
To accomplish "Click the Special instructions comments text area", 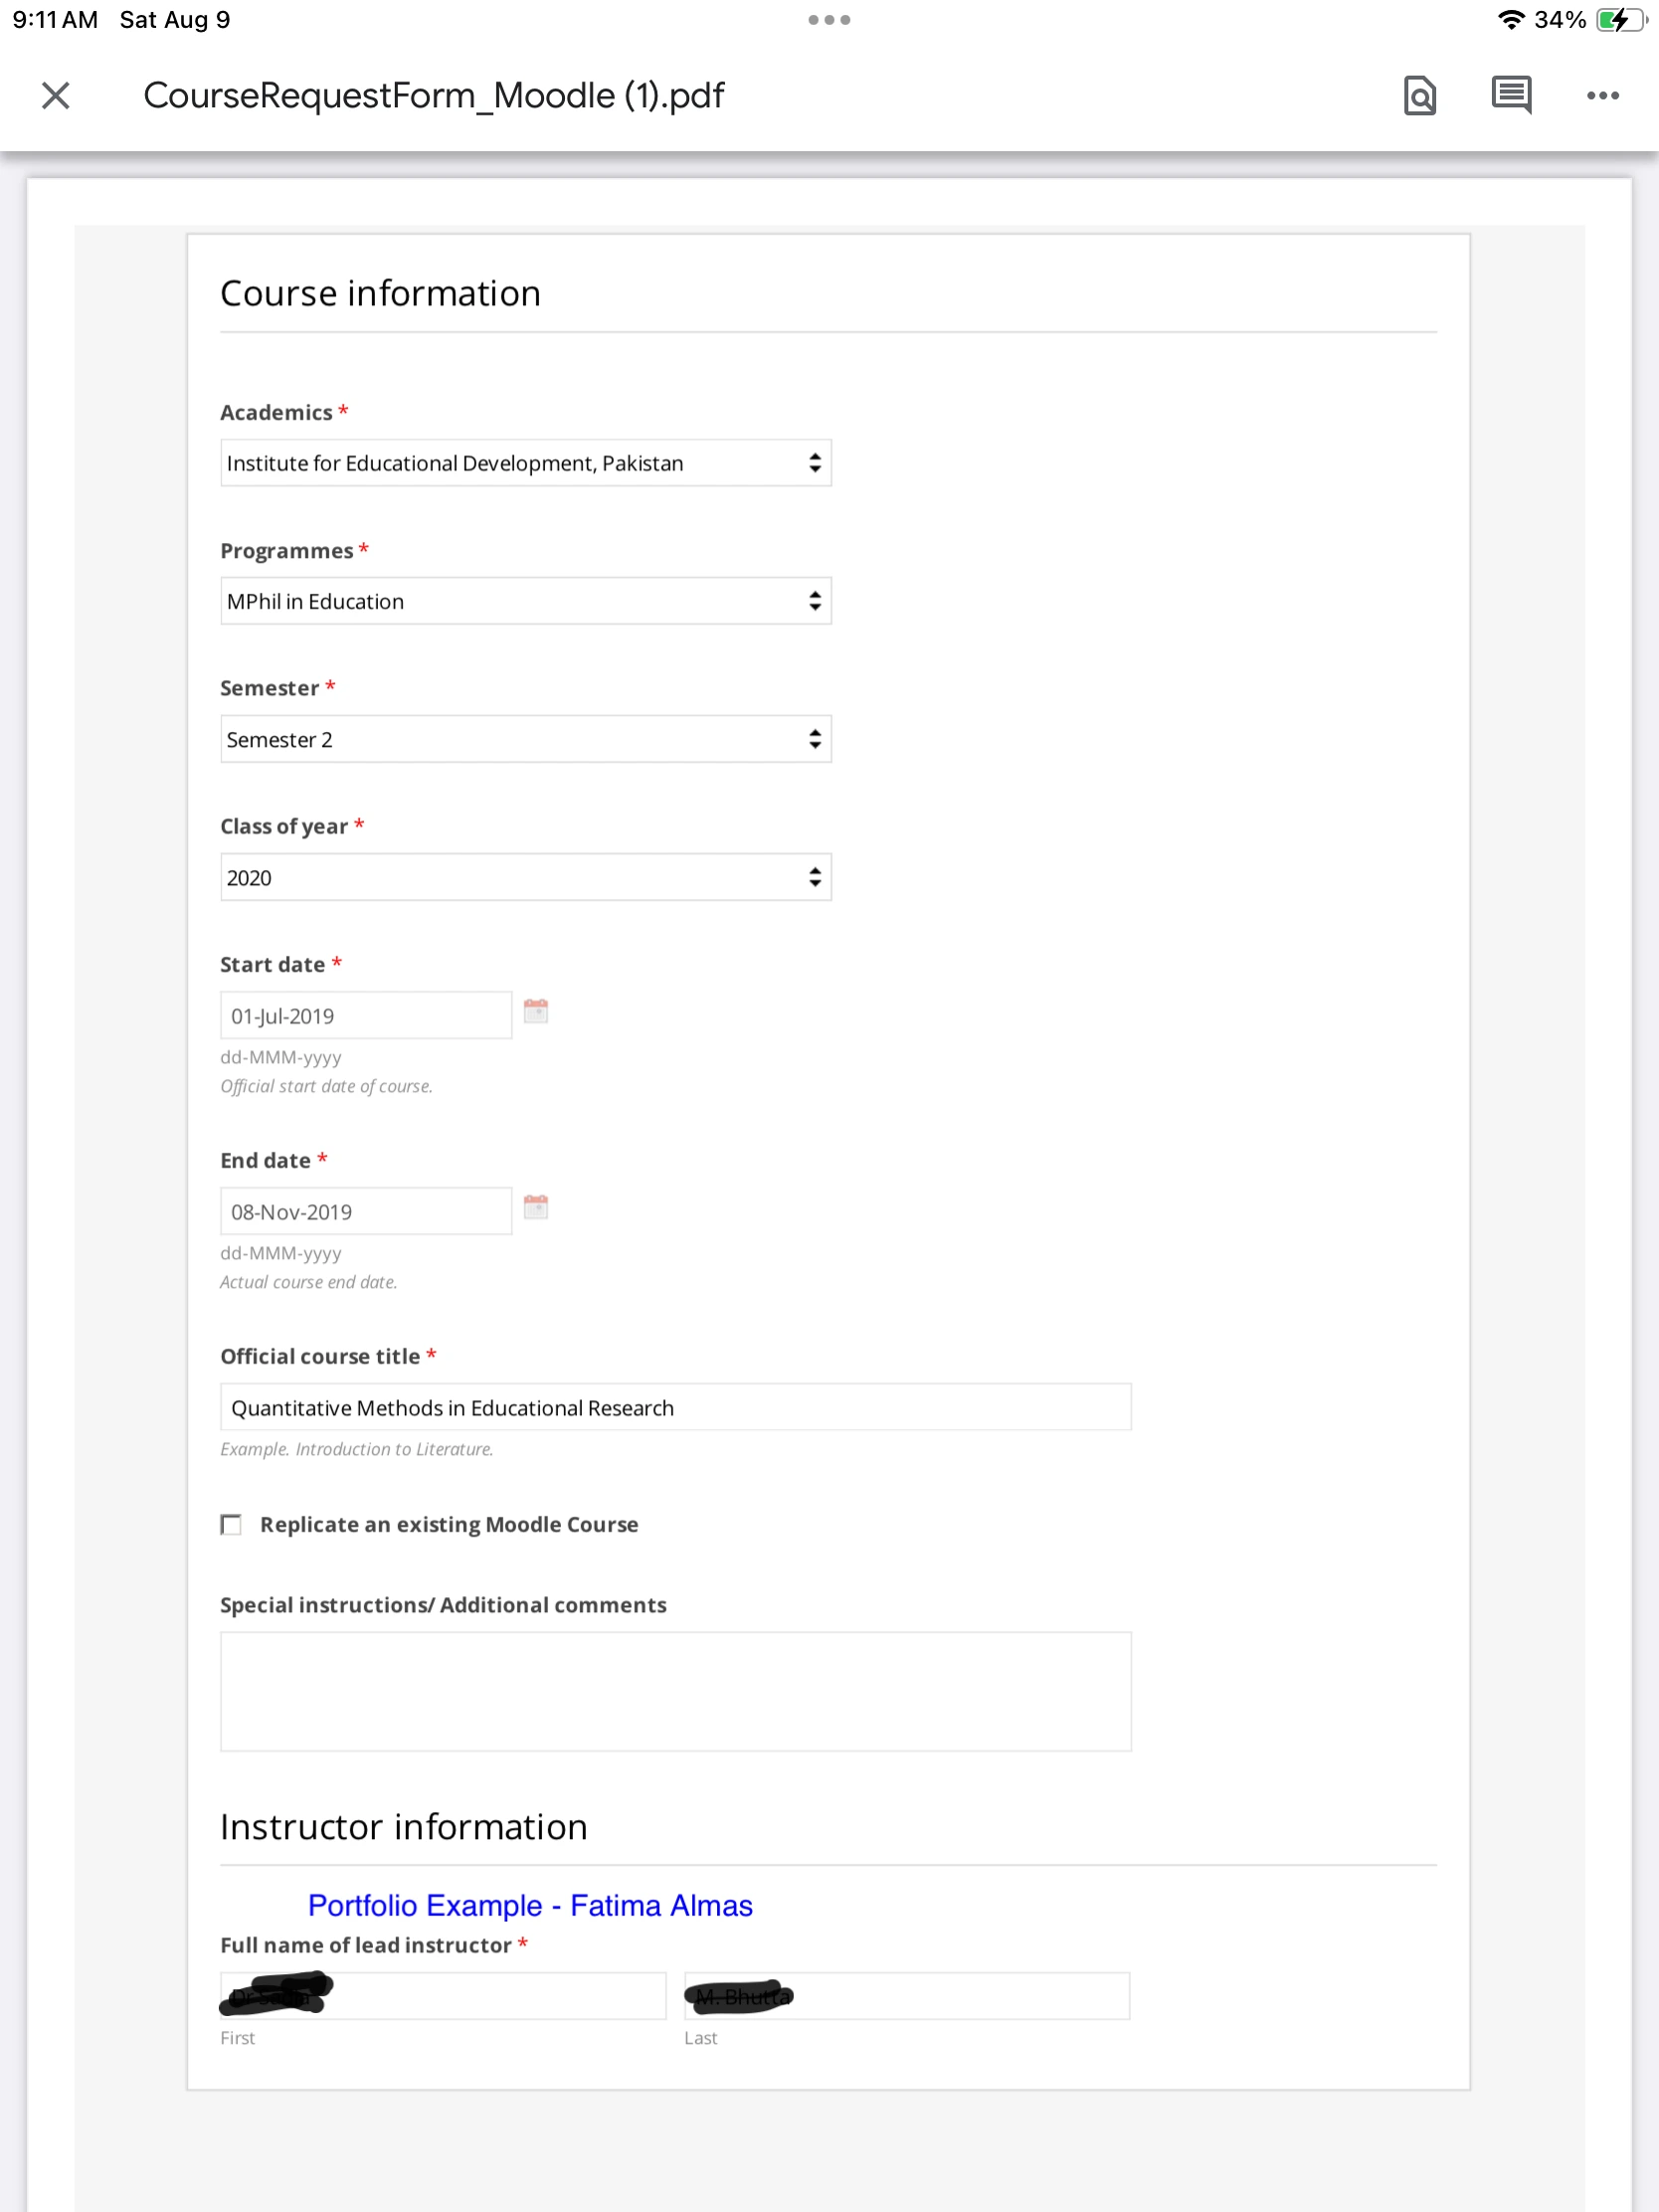I will (x=675, y=1691).
